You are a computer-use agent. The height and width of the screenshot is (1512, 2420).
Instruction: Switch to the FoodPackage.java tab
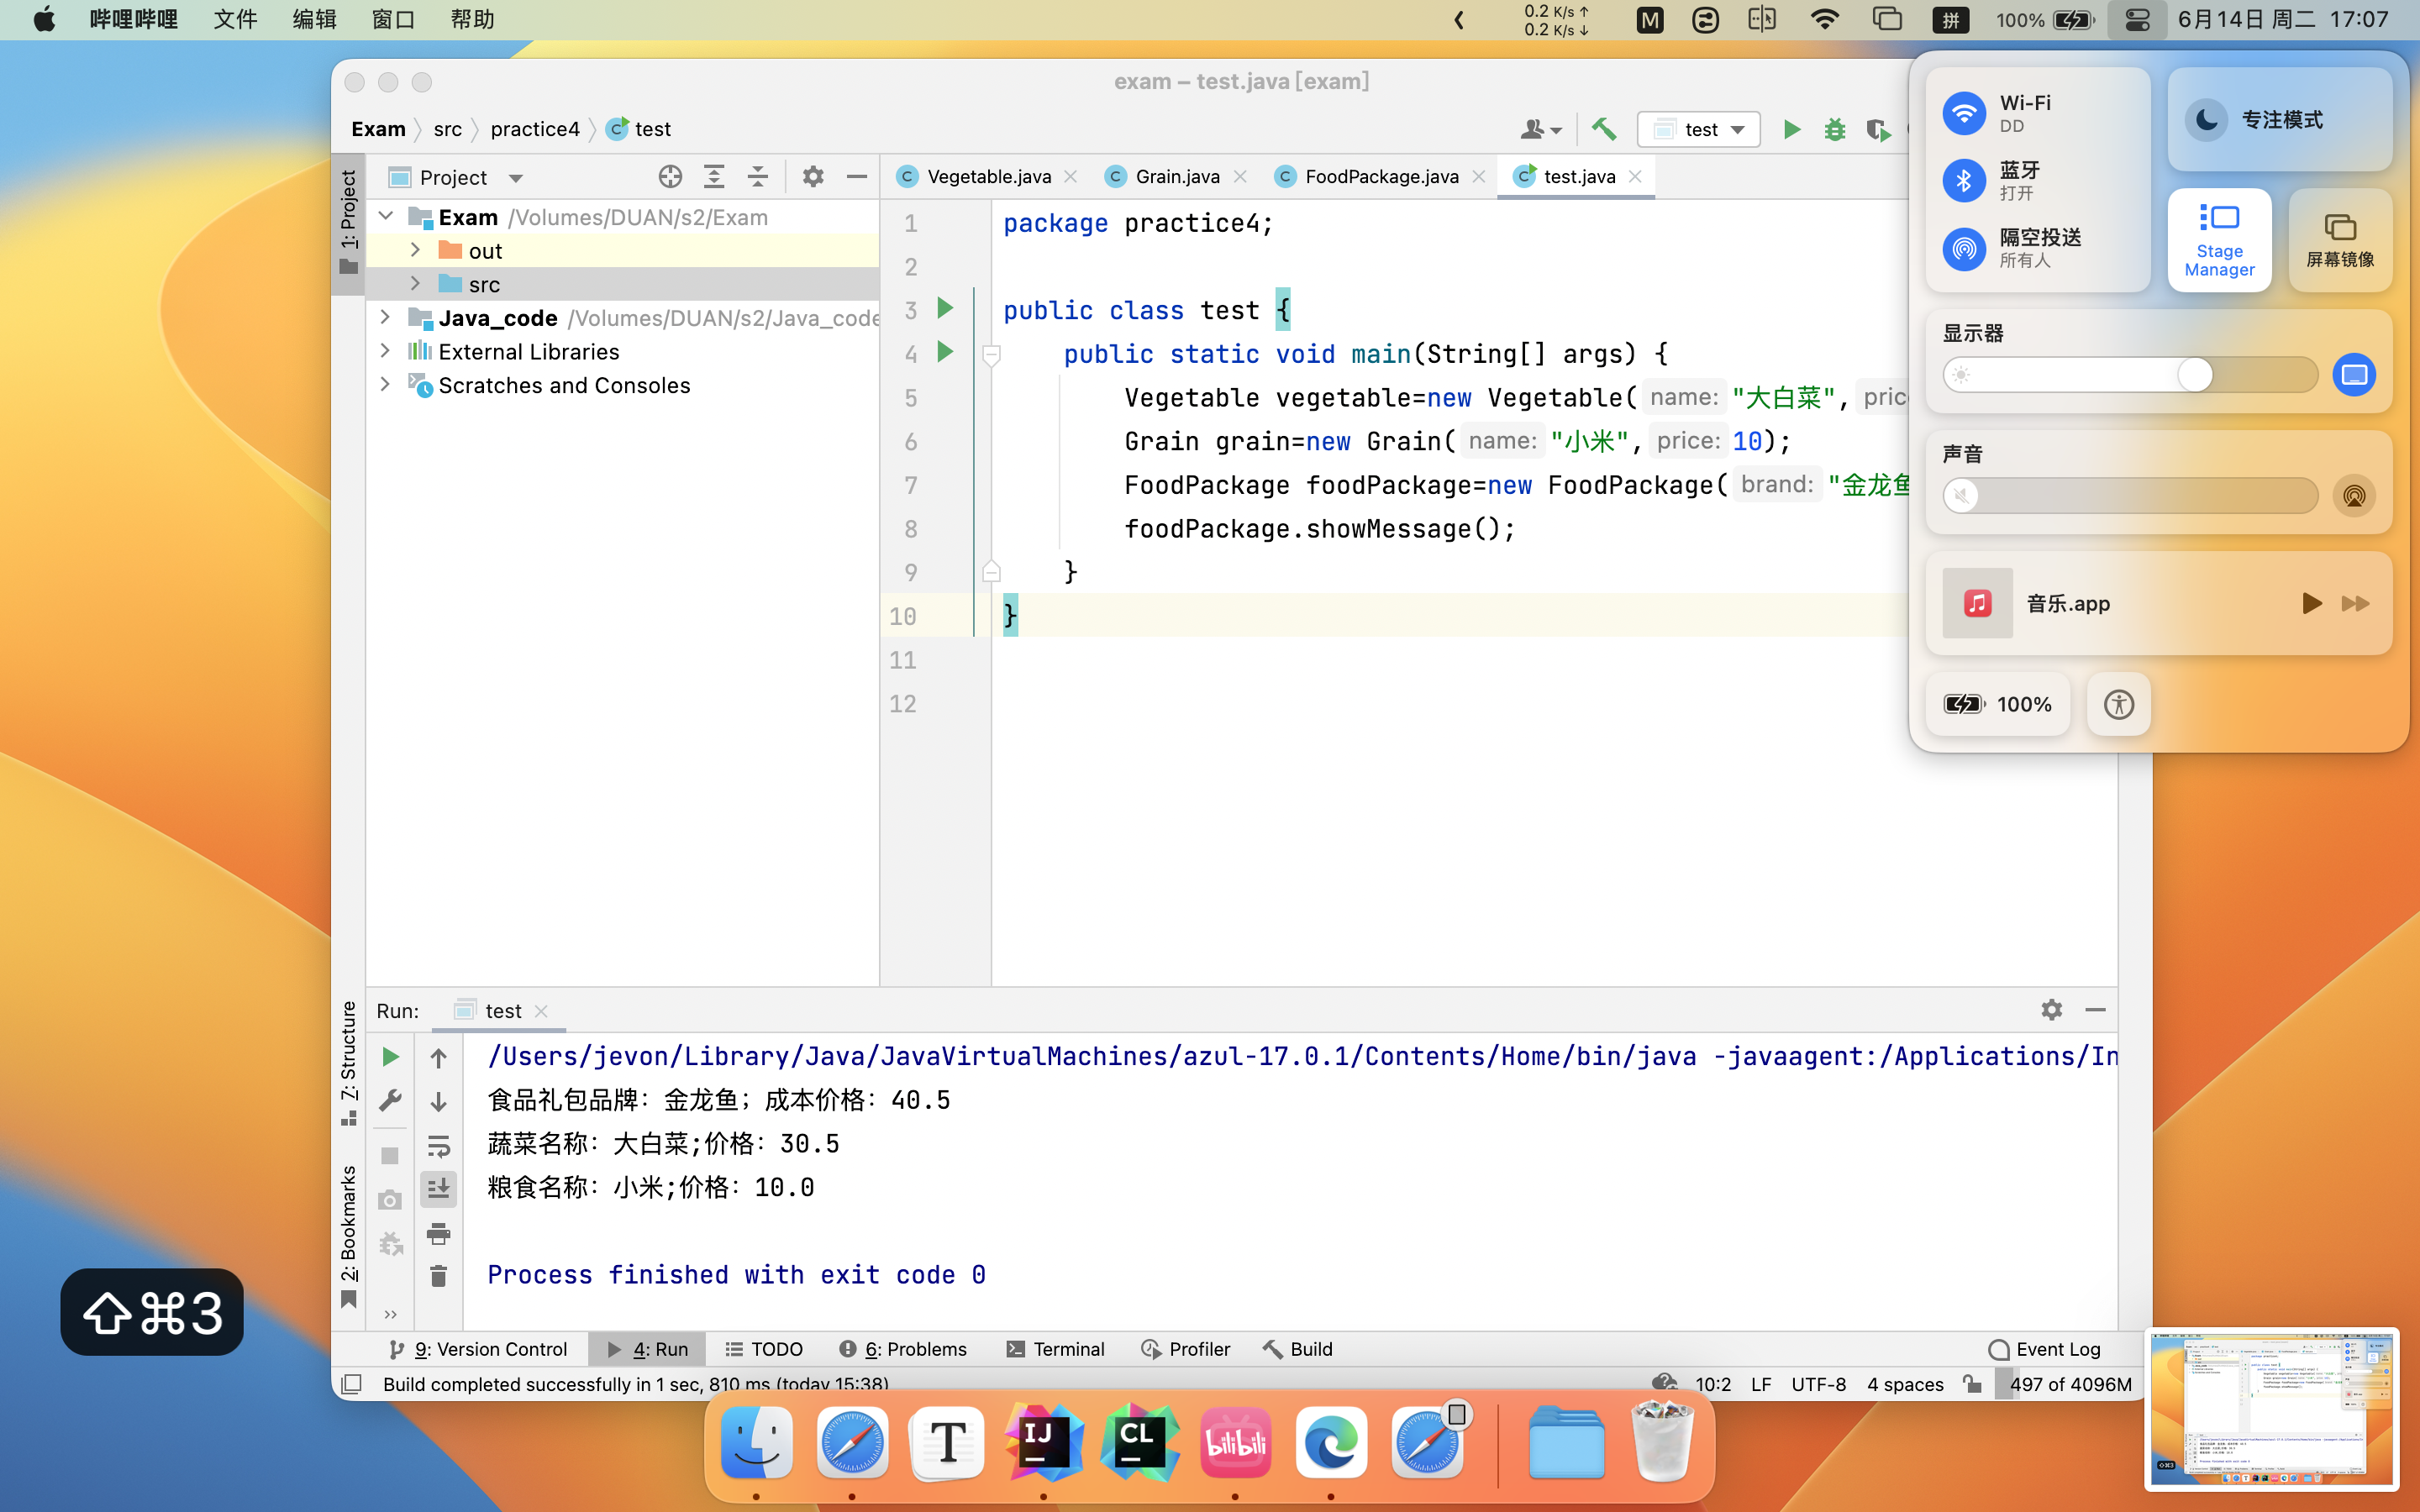tap(1380, 177)
